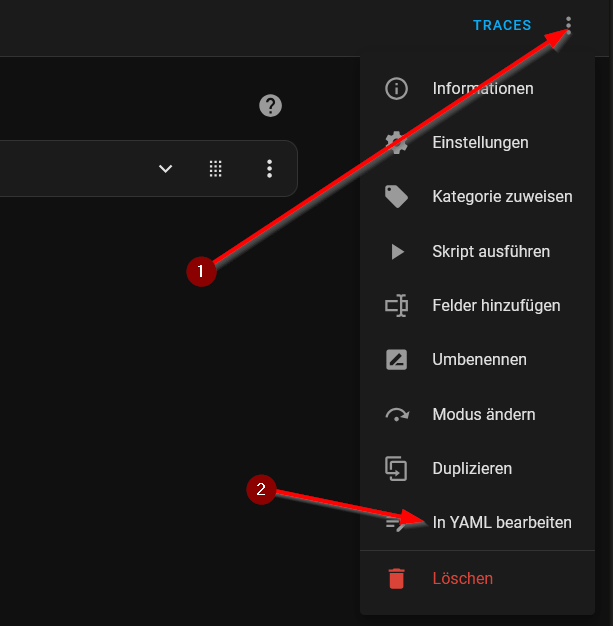613x626 pixels.
Task: Choose Kategorie zuweisen
Action: pos(477,196)
